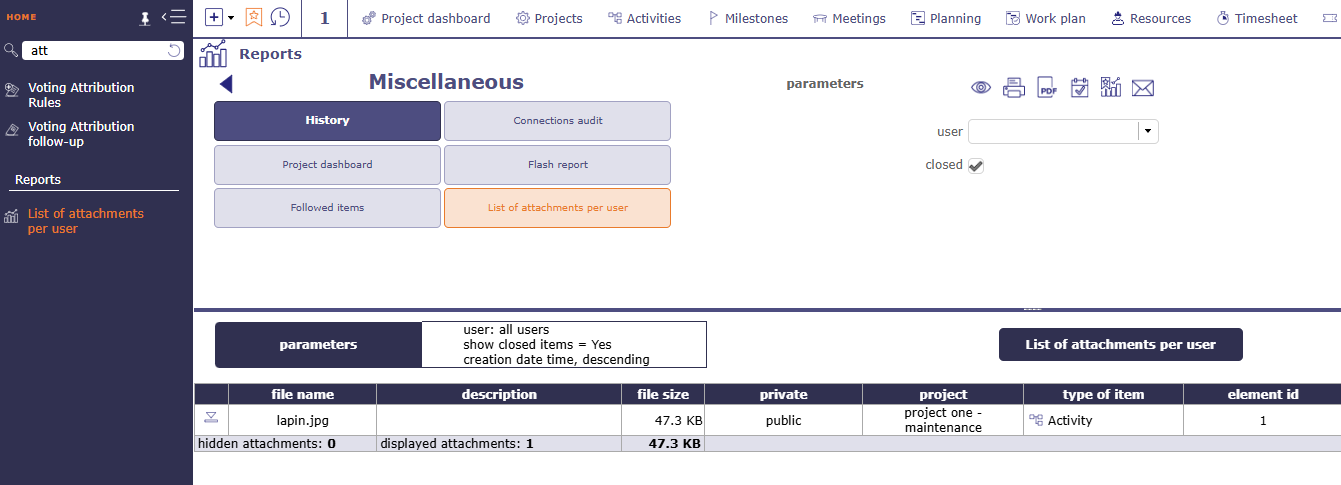Go back using the arrow beside Miscellaneous
The height and width of the screenshot is (485, 1341).
(x=226, y=84)
